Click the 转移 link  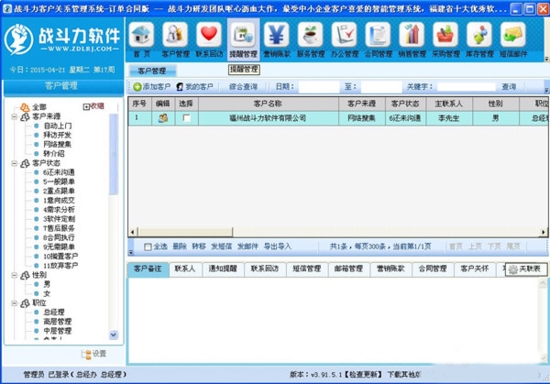coord(199,247)
